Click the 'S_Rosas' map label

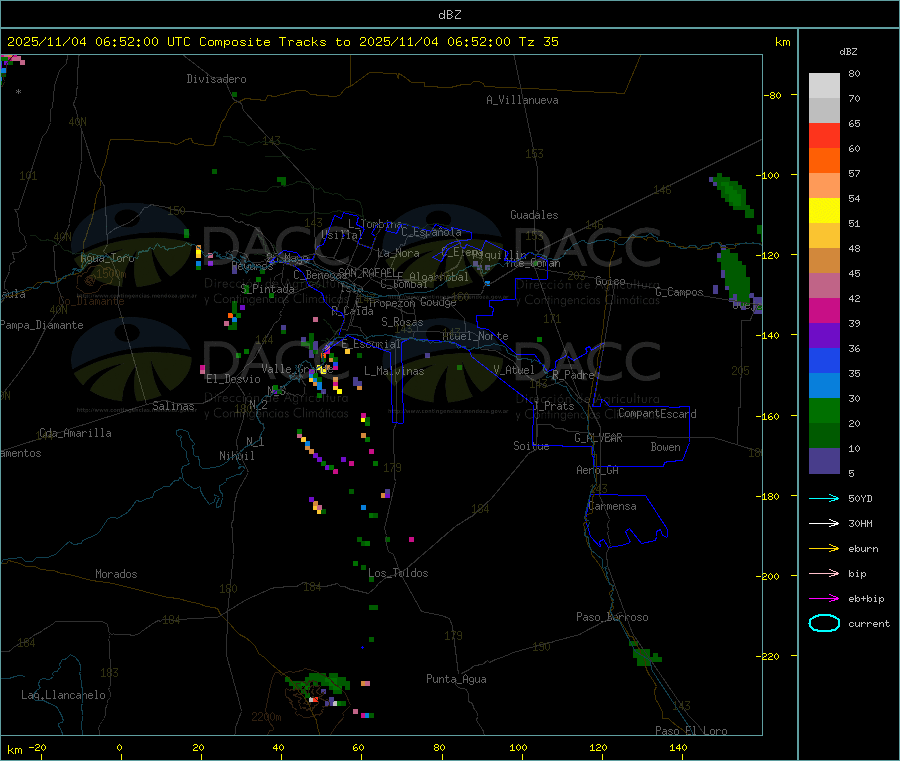[402, 322]
